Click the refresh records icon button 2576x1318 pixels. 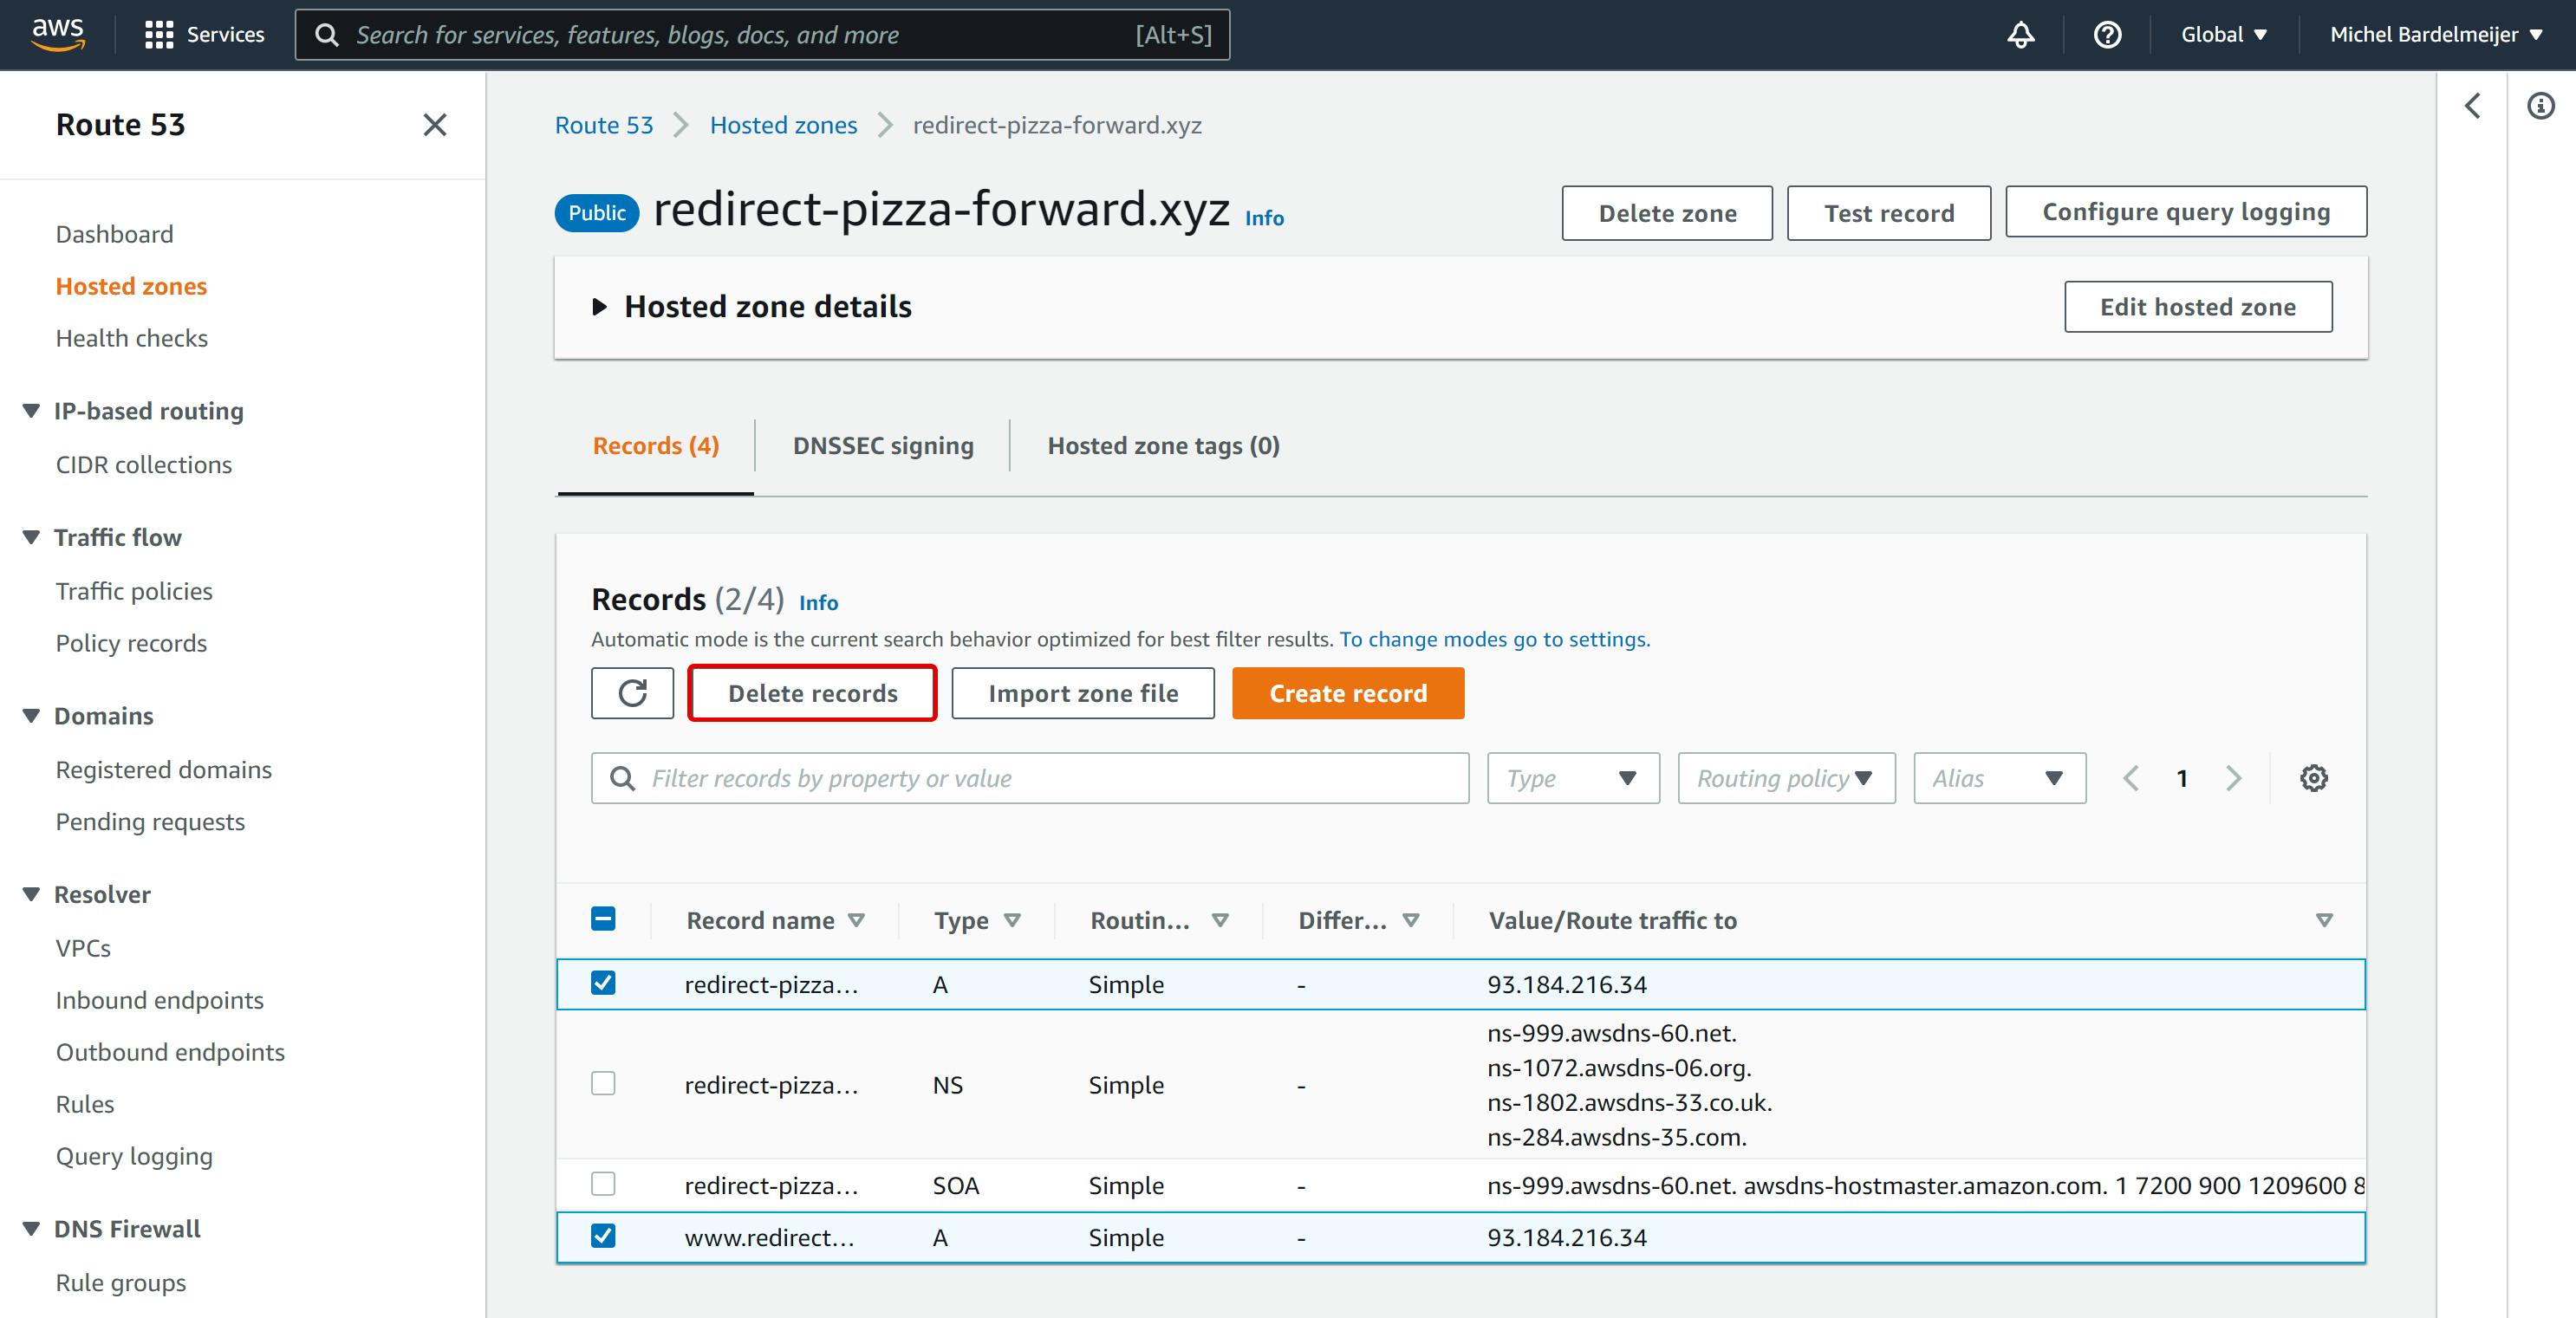(x=632, y=693)
